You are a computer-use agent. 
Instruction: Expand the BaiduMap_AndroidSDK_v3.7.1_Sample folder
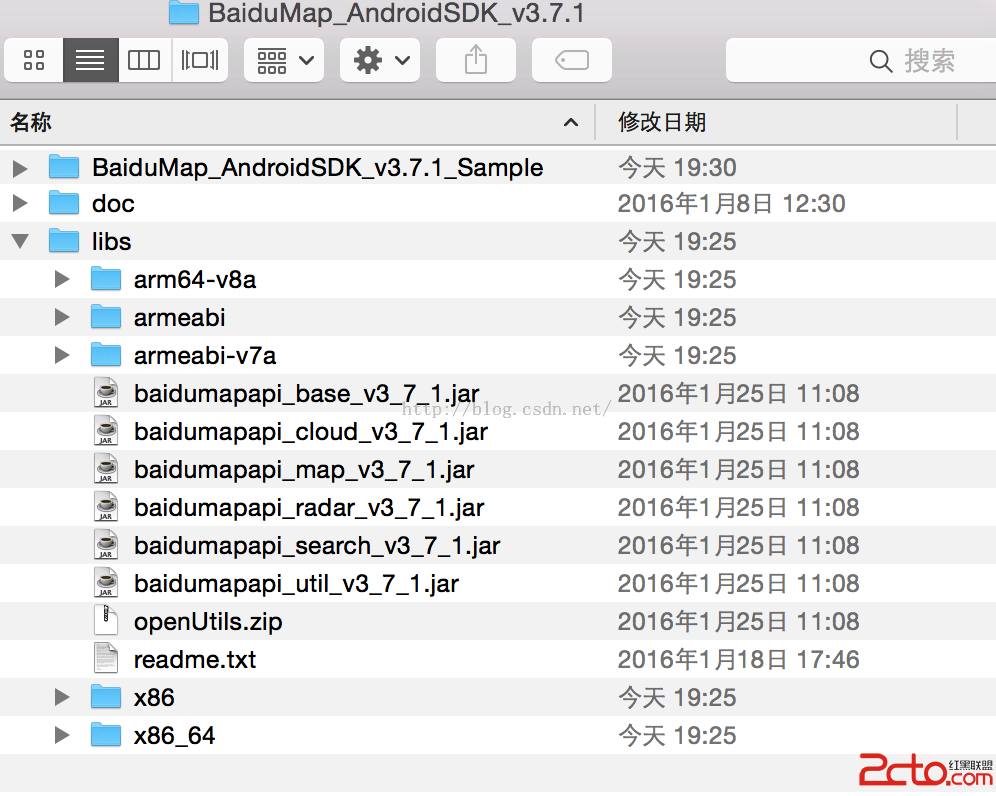(20, 168)
